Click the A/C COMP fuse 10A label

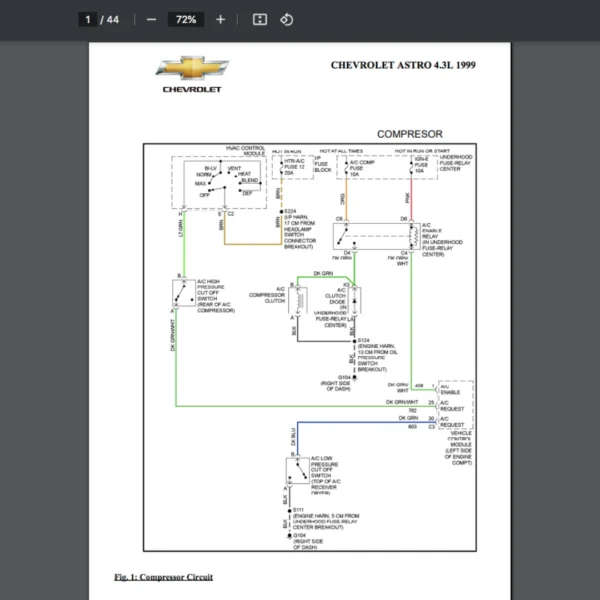(x=361, y=166)
